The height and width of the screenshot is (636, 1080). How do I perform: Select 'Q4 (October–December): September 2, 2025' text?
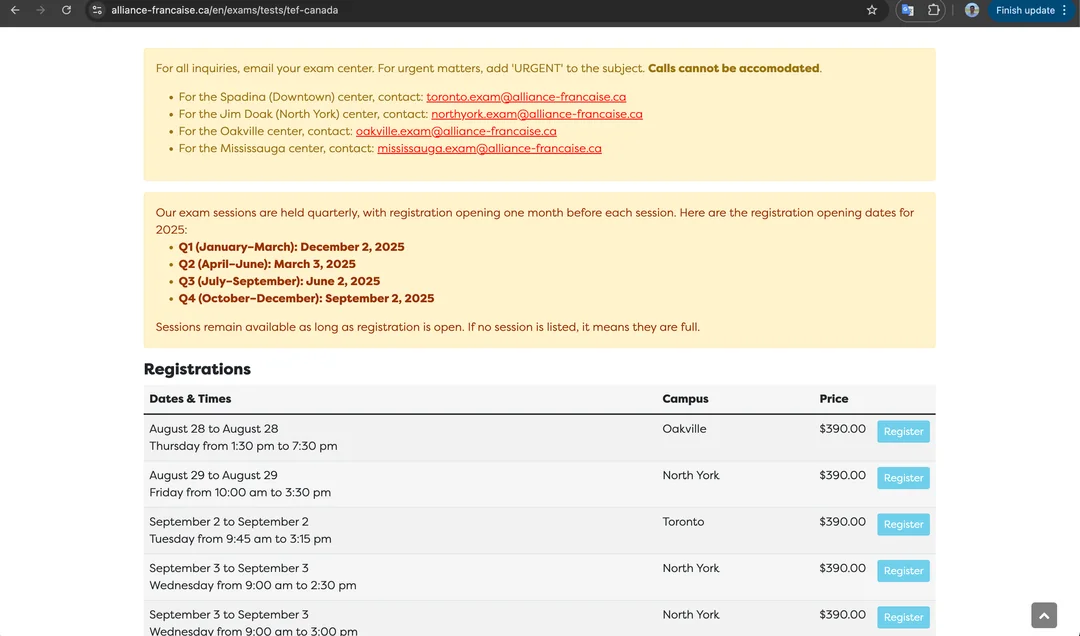[x=307, y=298]
